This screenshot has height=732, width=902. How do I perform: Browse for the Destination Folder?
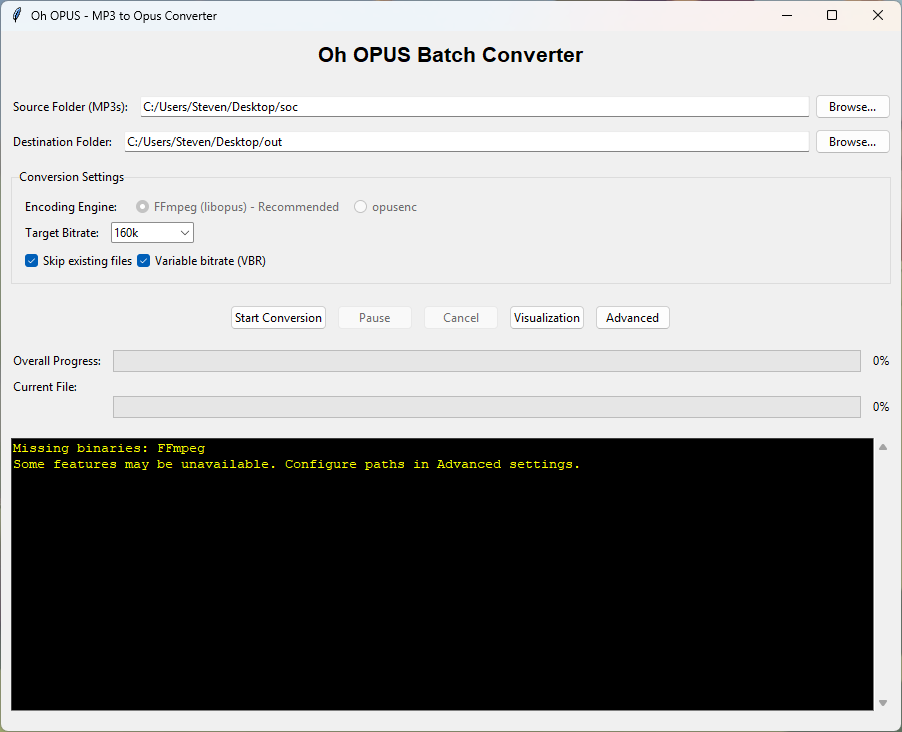click(852, 142)
